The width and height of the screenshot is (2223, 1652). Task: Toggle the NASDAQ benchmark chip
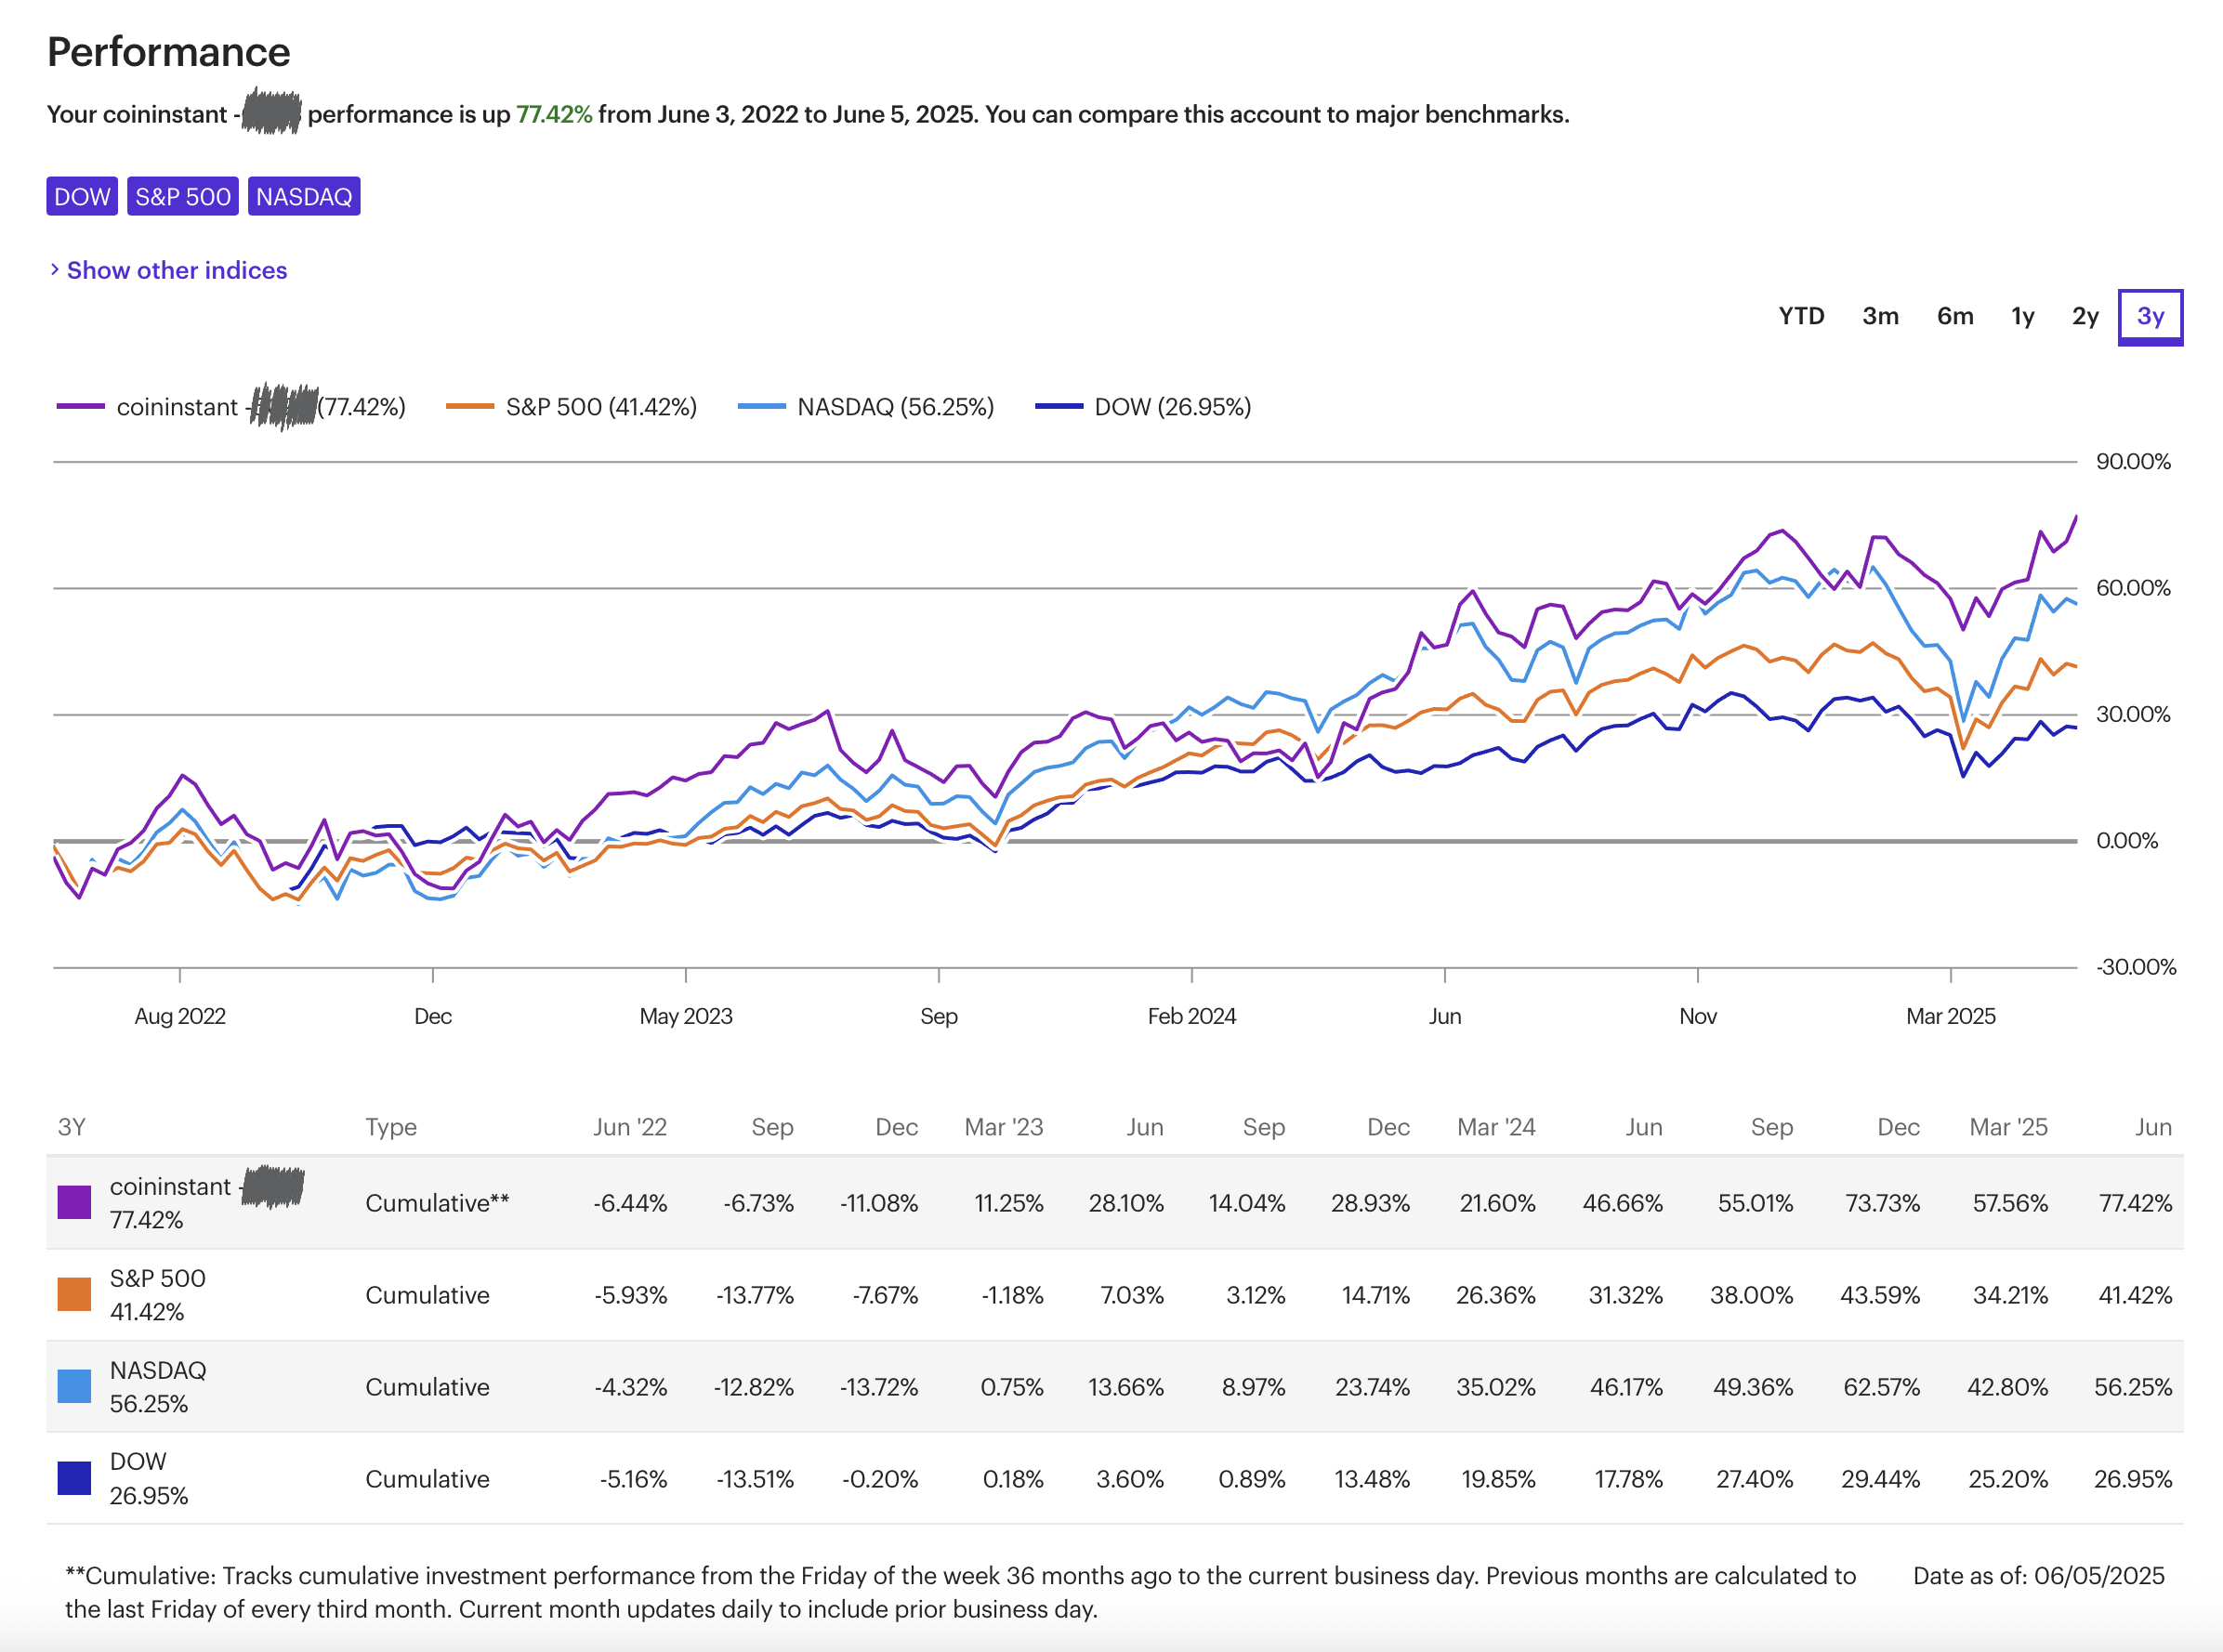click(304, 196)
